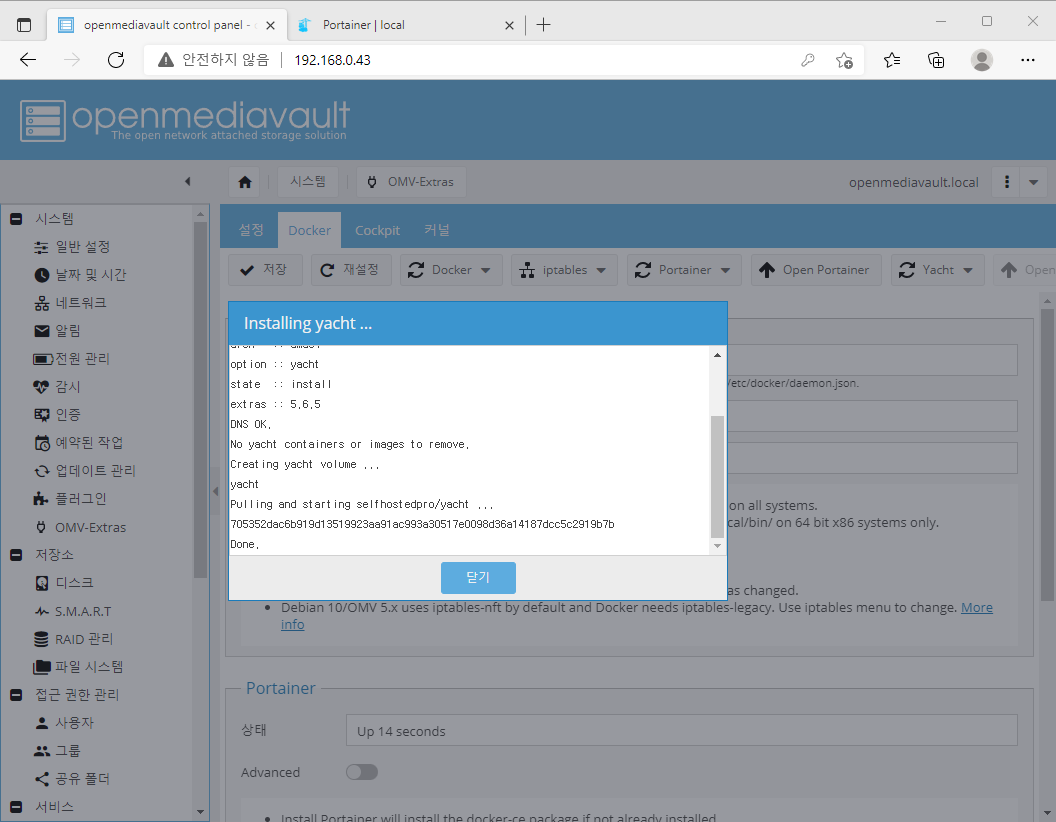This screenshot has height=822, width=1056.
Task: Open the Portainer dropdown menu
Action: pyautogui.click(x=684, y=270)
